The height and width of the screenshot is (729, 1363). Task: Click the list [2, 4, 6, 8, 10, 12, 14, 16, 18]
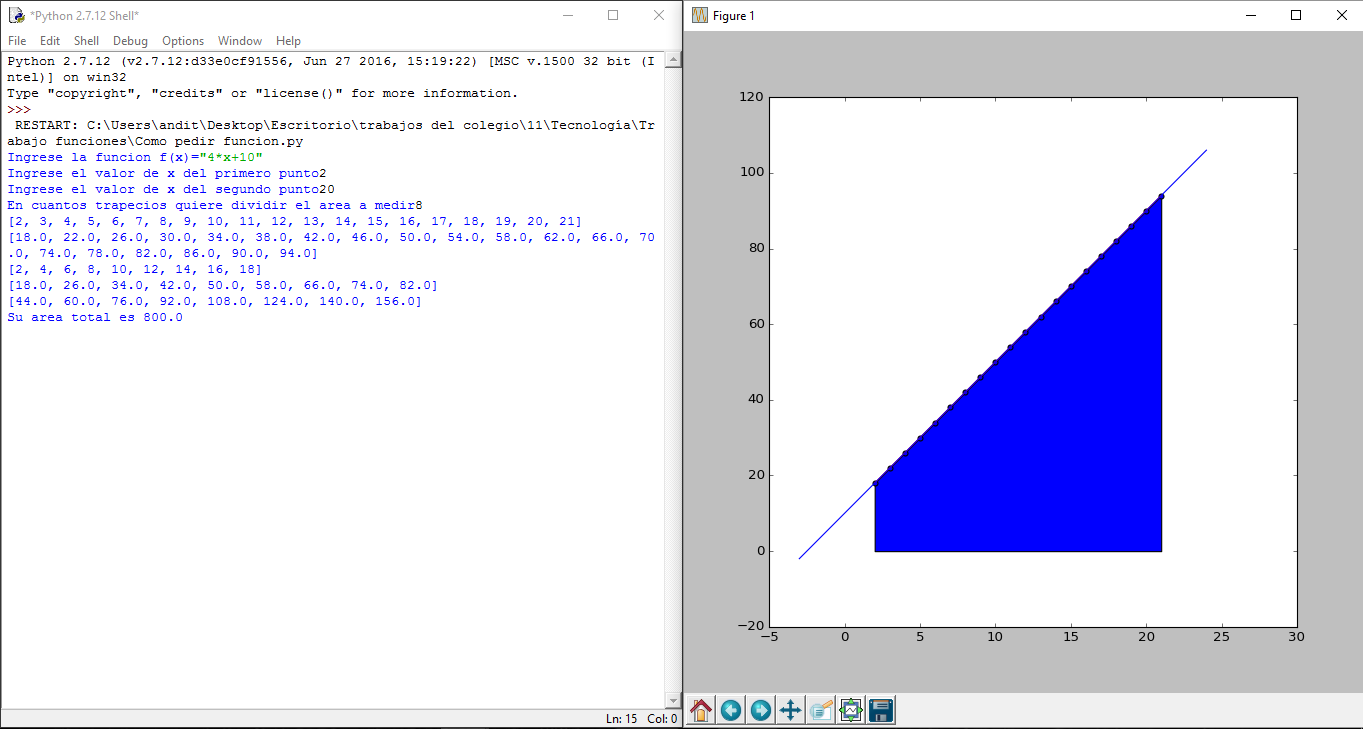coord(135,269)
